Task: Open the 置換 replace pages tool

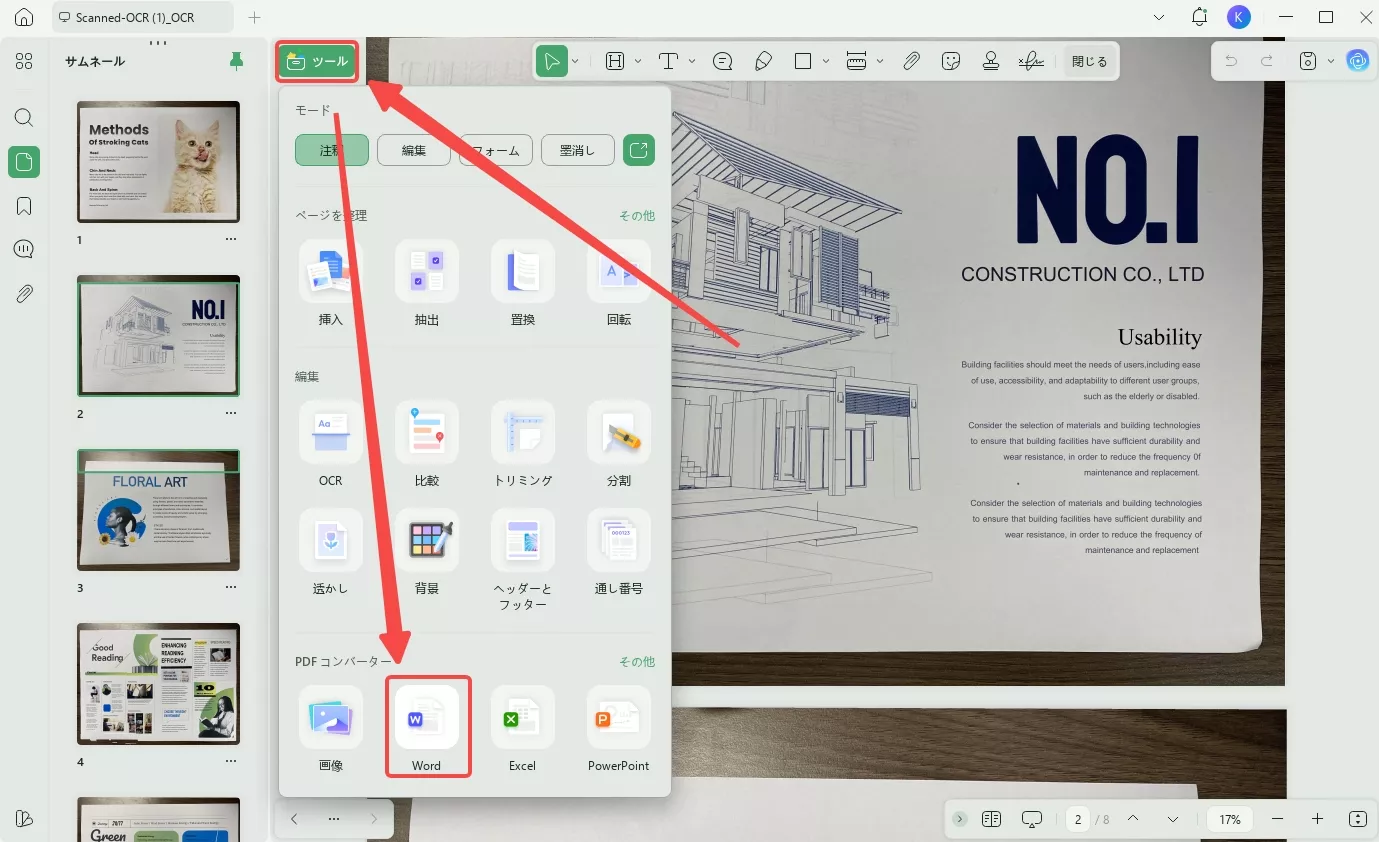Action: pyautogui.click(x=523, y=284)
